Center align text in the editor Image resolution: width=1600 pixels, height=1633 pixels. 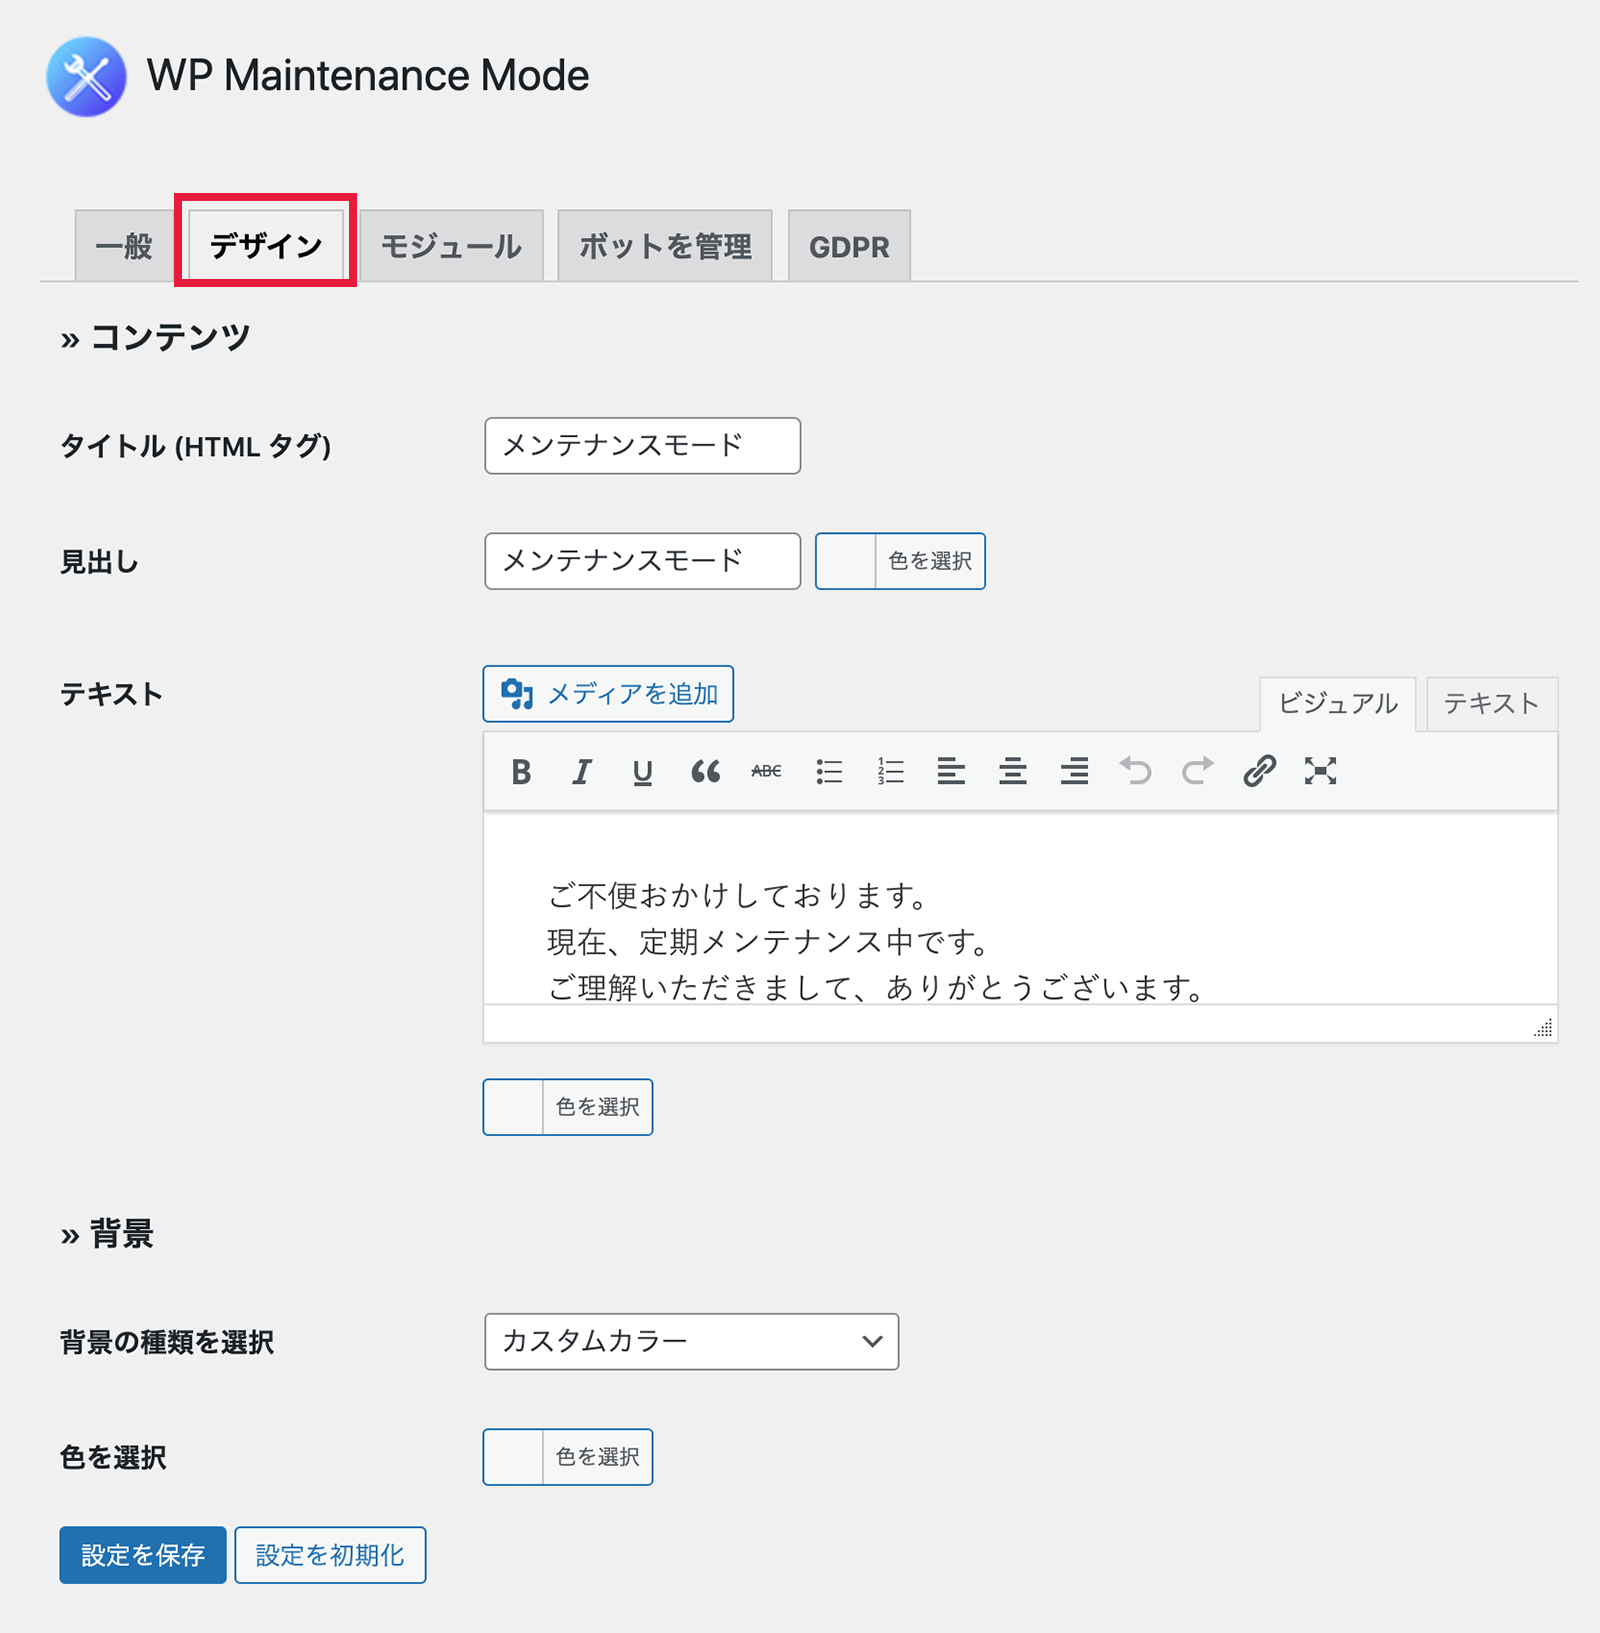(x=1013, y=771)
